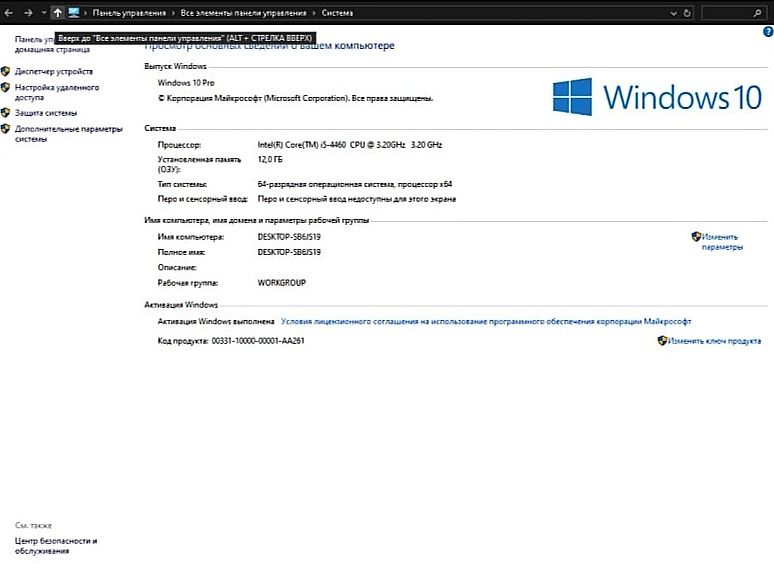774x564 pixels.
Task: Go forward with the right arrow button
Action: point(28,13)
